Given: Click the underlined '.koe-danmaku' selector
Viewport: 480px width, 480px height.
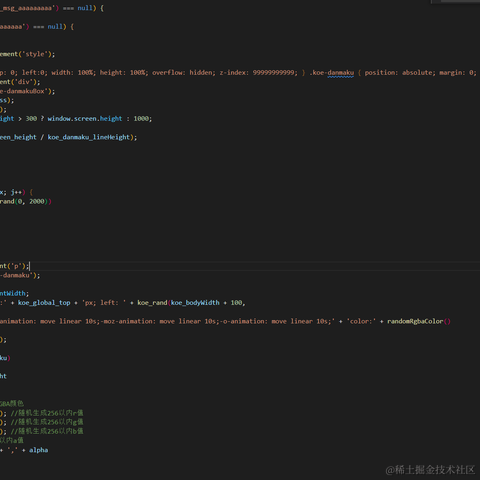Looking at the screenshot, I should coord(332,73).
